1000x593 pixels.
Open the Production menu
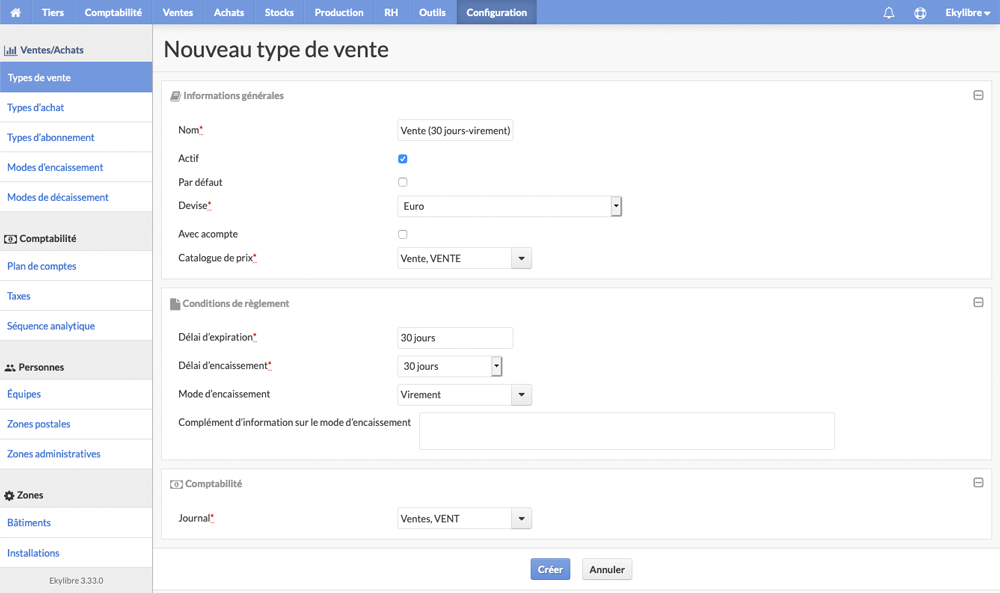339,12
